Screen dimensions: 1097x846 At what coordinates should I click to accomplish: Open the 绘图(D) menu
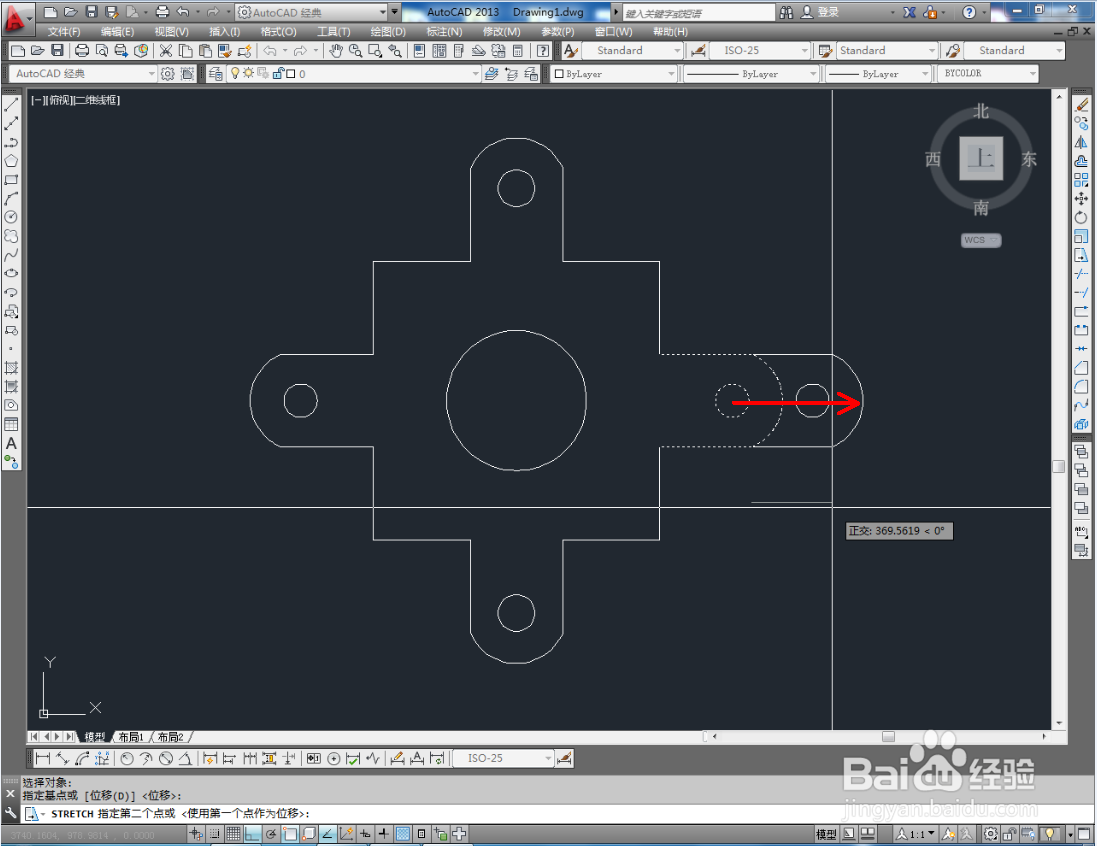point(388,31)
